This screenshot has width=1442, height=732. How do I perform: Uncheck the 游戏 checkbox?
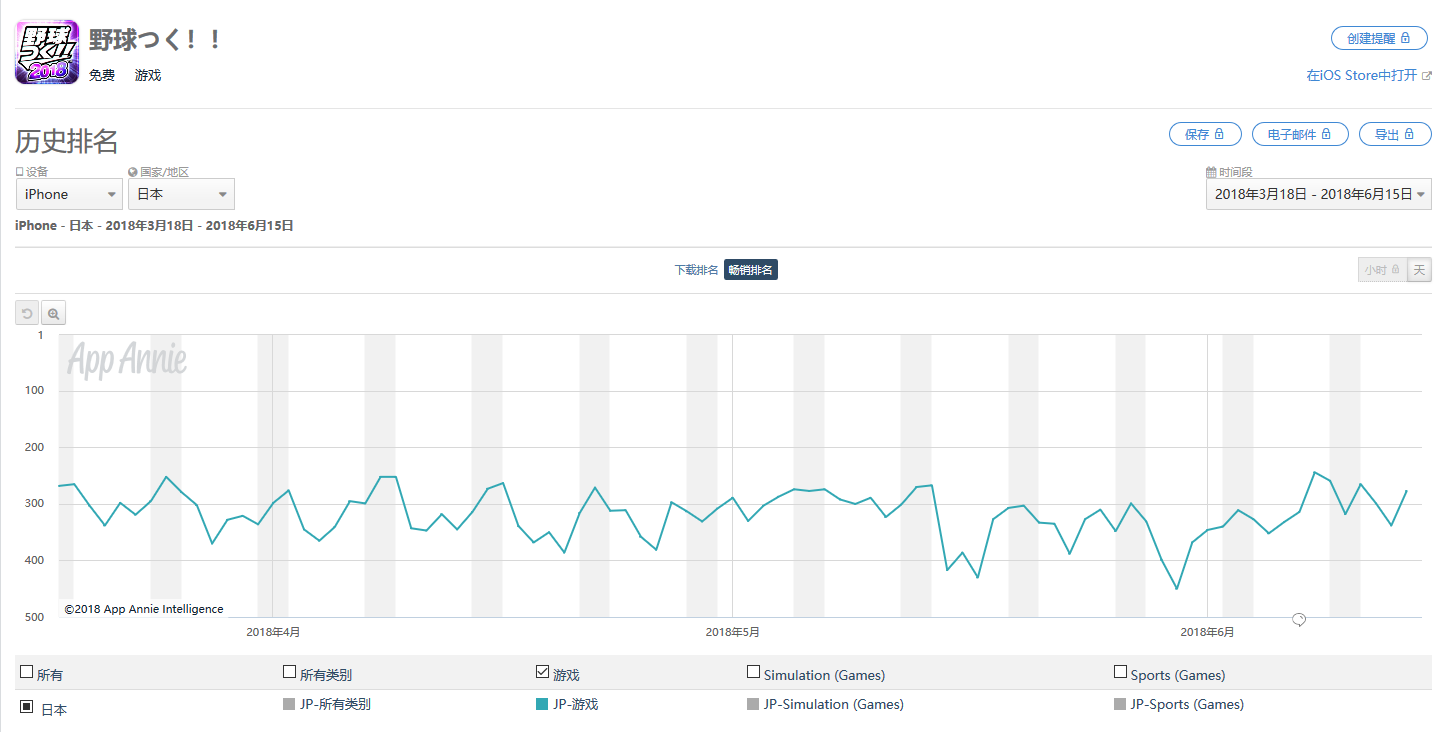click(x=543, y=673)
